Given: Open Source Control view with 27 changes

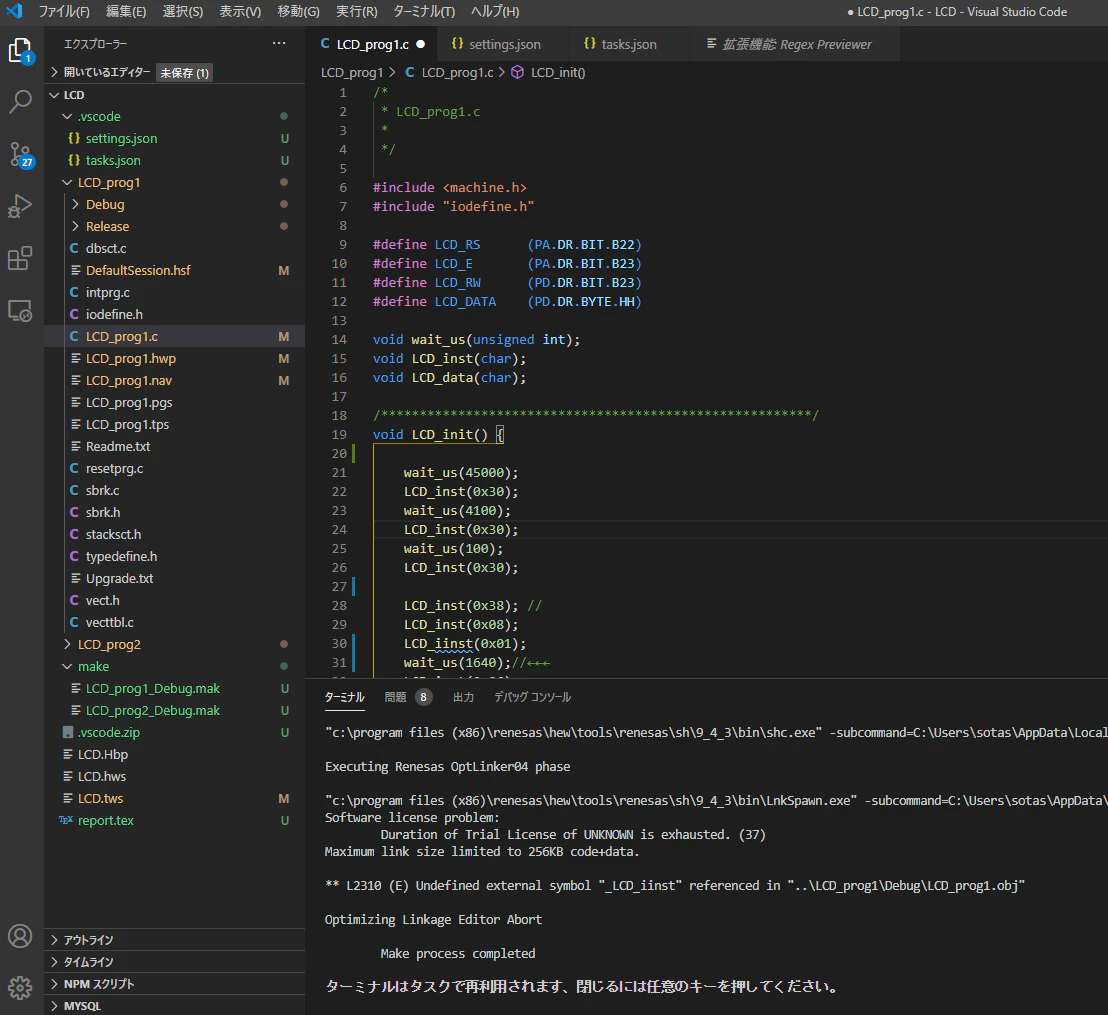Looking at the screenshot, I should point(20,154).
